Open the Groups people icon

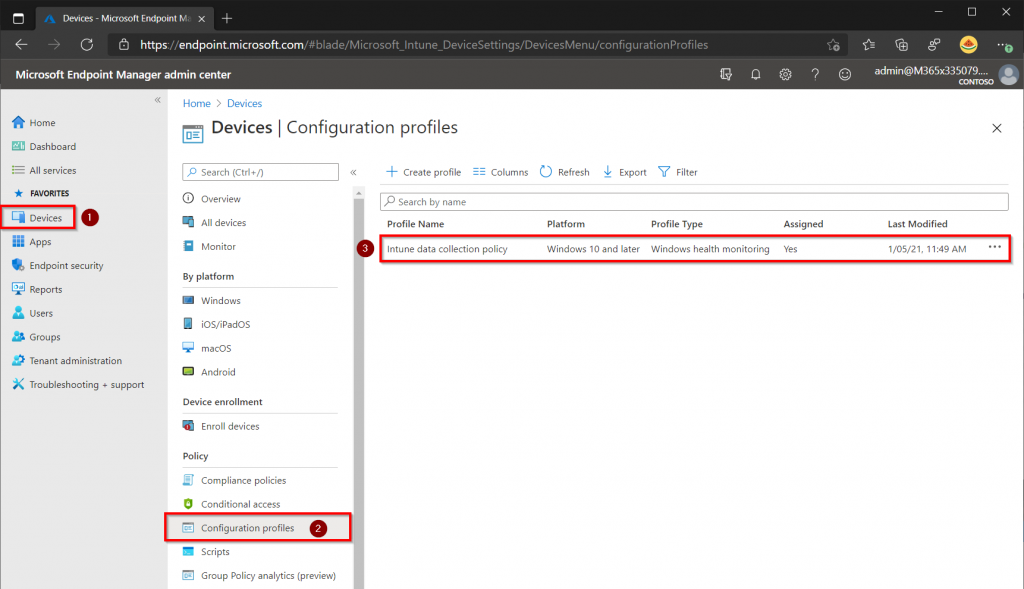(18, 336)
